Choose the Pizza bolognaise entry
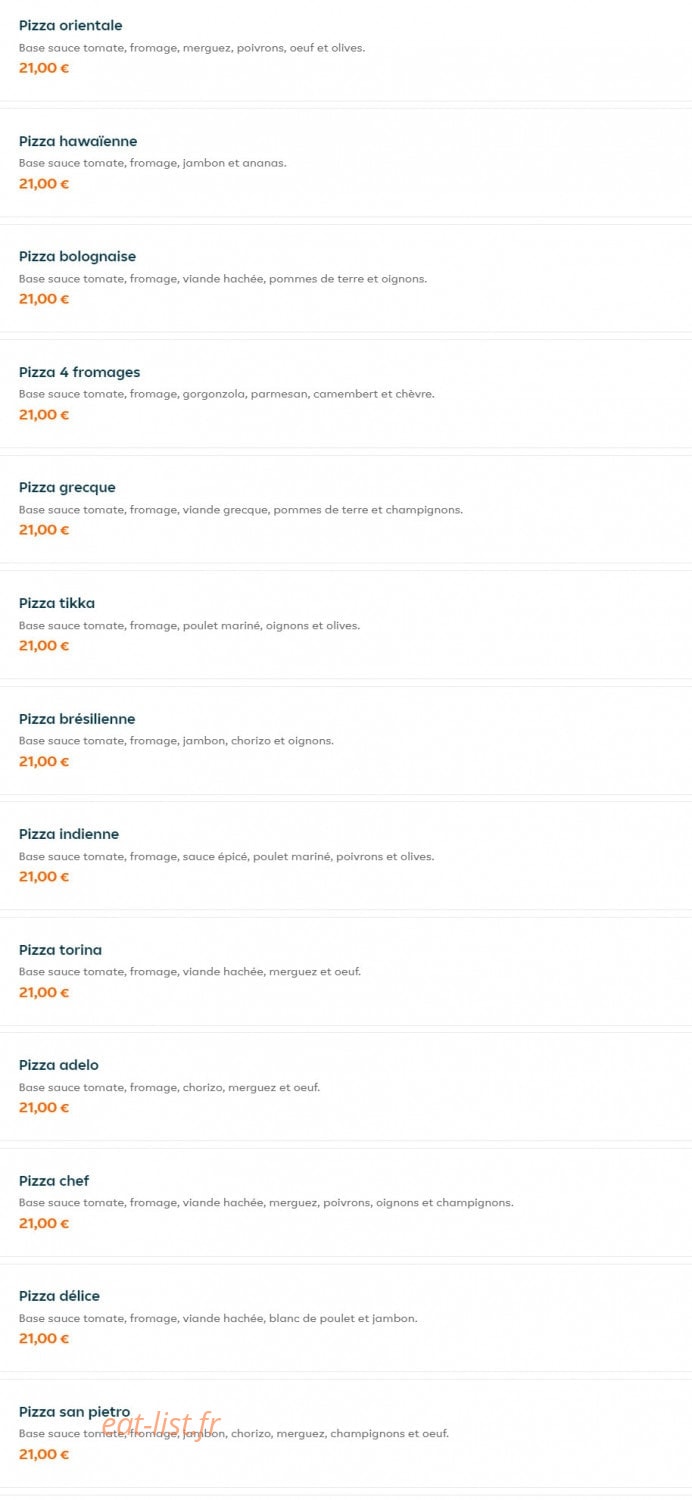Viewport: 692px width, 1500px height. coord(346,278)
